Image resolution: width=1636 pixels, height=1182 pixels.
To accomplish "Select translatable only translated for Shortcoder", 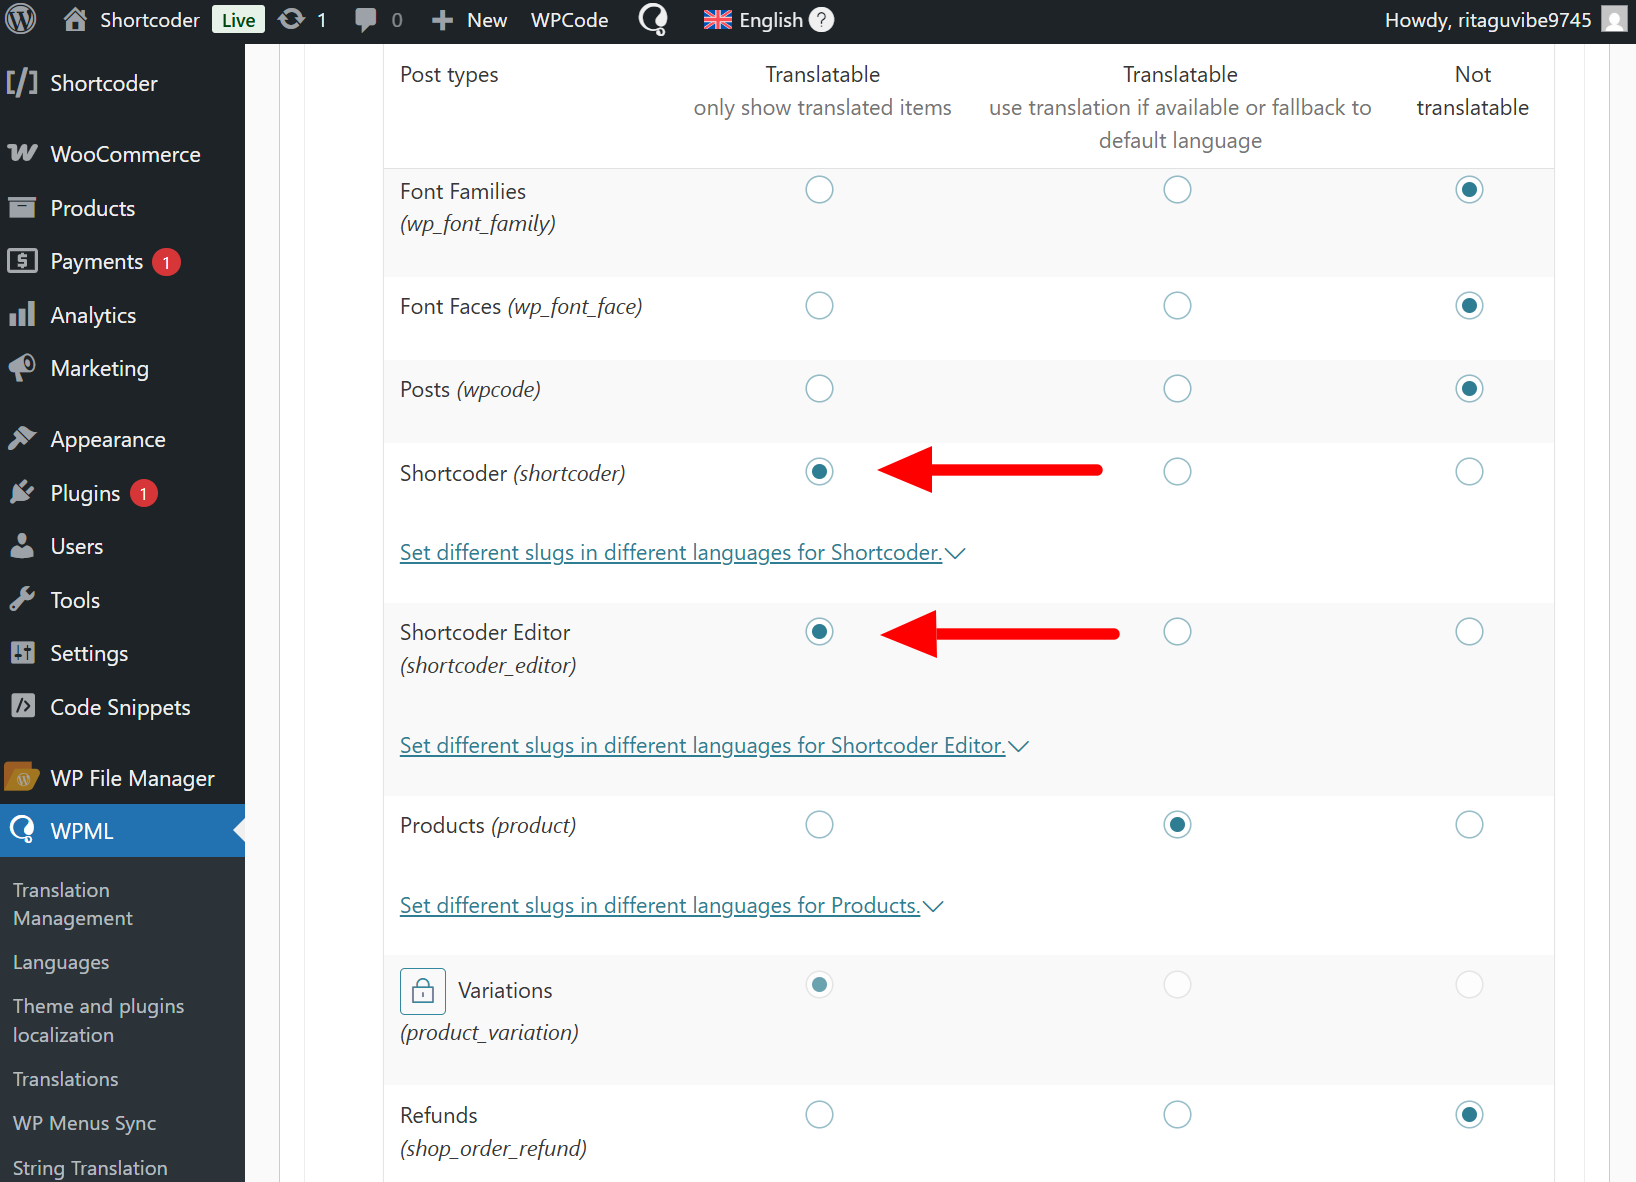I will point(819,472).
